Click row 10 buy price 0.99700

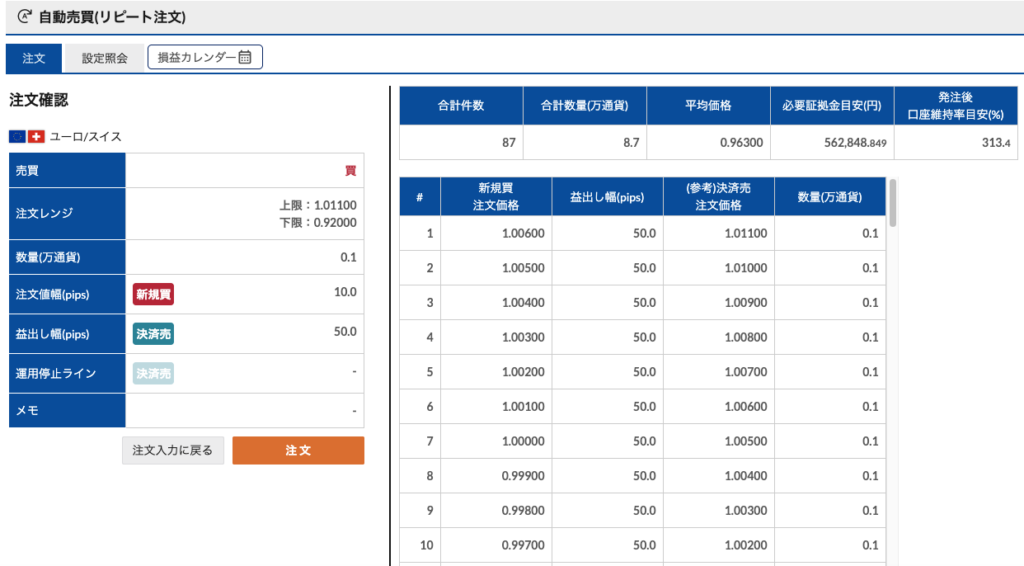(523, 544)
